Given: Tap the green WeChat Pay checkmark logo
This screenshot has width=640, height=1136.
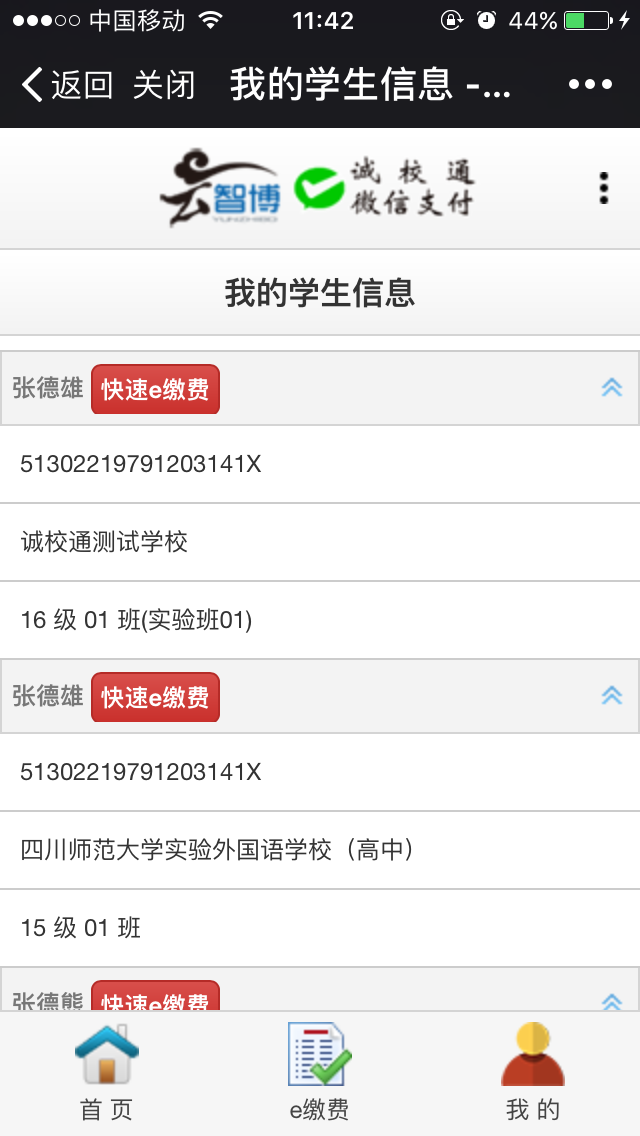Looking at the screenshot, I should (x=319, y=188).
